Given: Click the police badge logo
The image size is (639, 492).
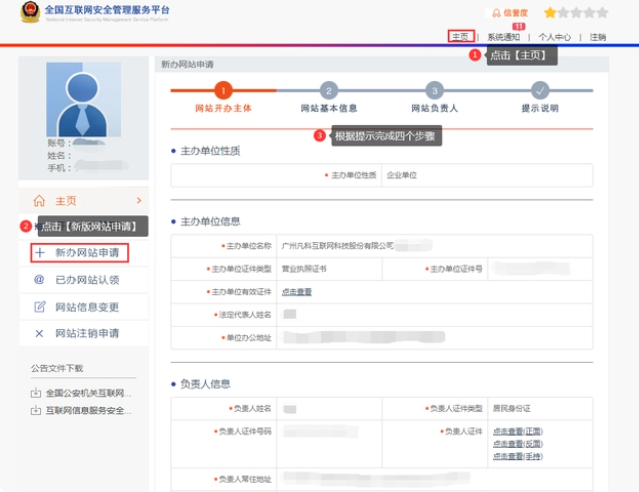Looking at the screenshot, I should click(30, 13).
